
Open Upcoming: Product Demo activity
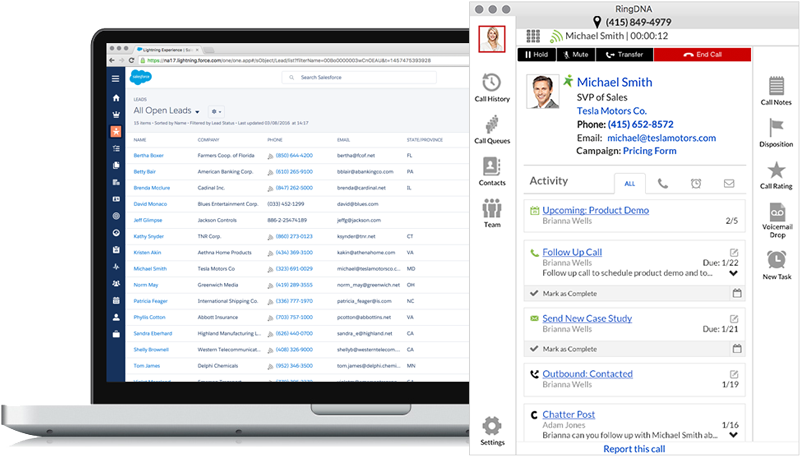[x=595, y=210]
